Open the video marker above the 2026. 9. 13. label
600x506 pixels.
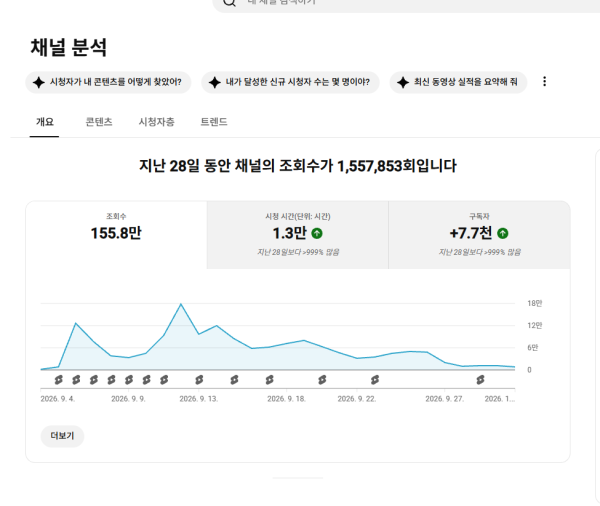(x=199, y=380)
